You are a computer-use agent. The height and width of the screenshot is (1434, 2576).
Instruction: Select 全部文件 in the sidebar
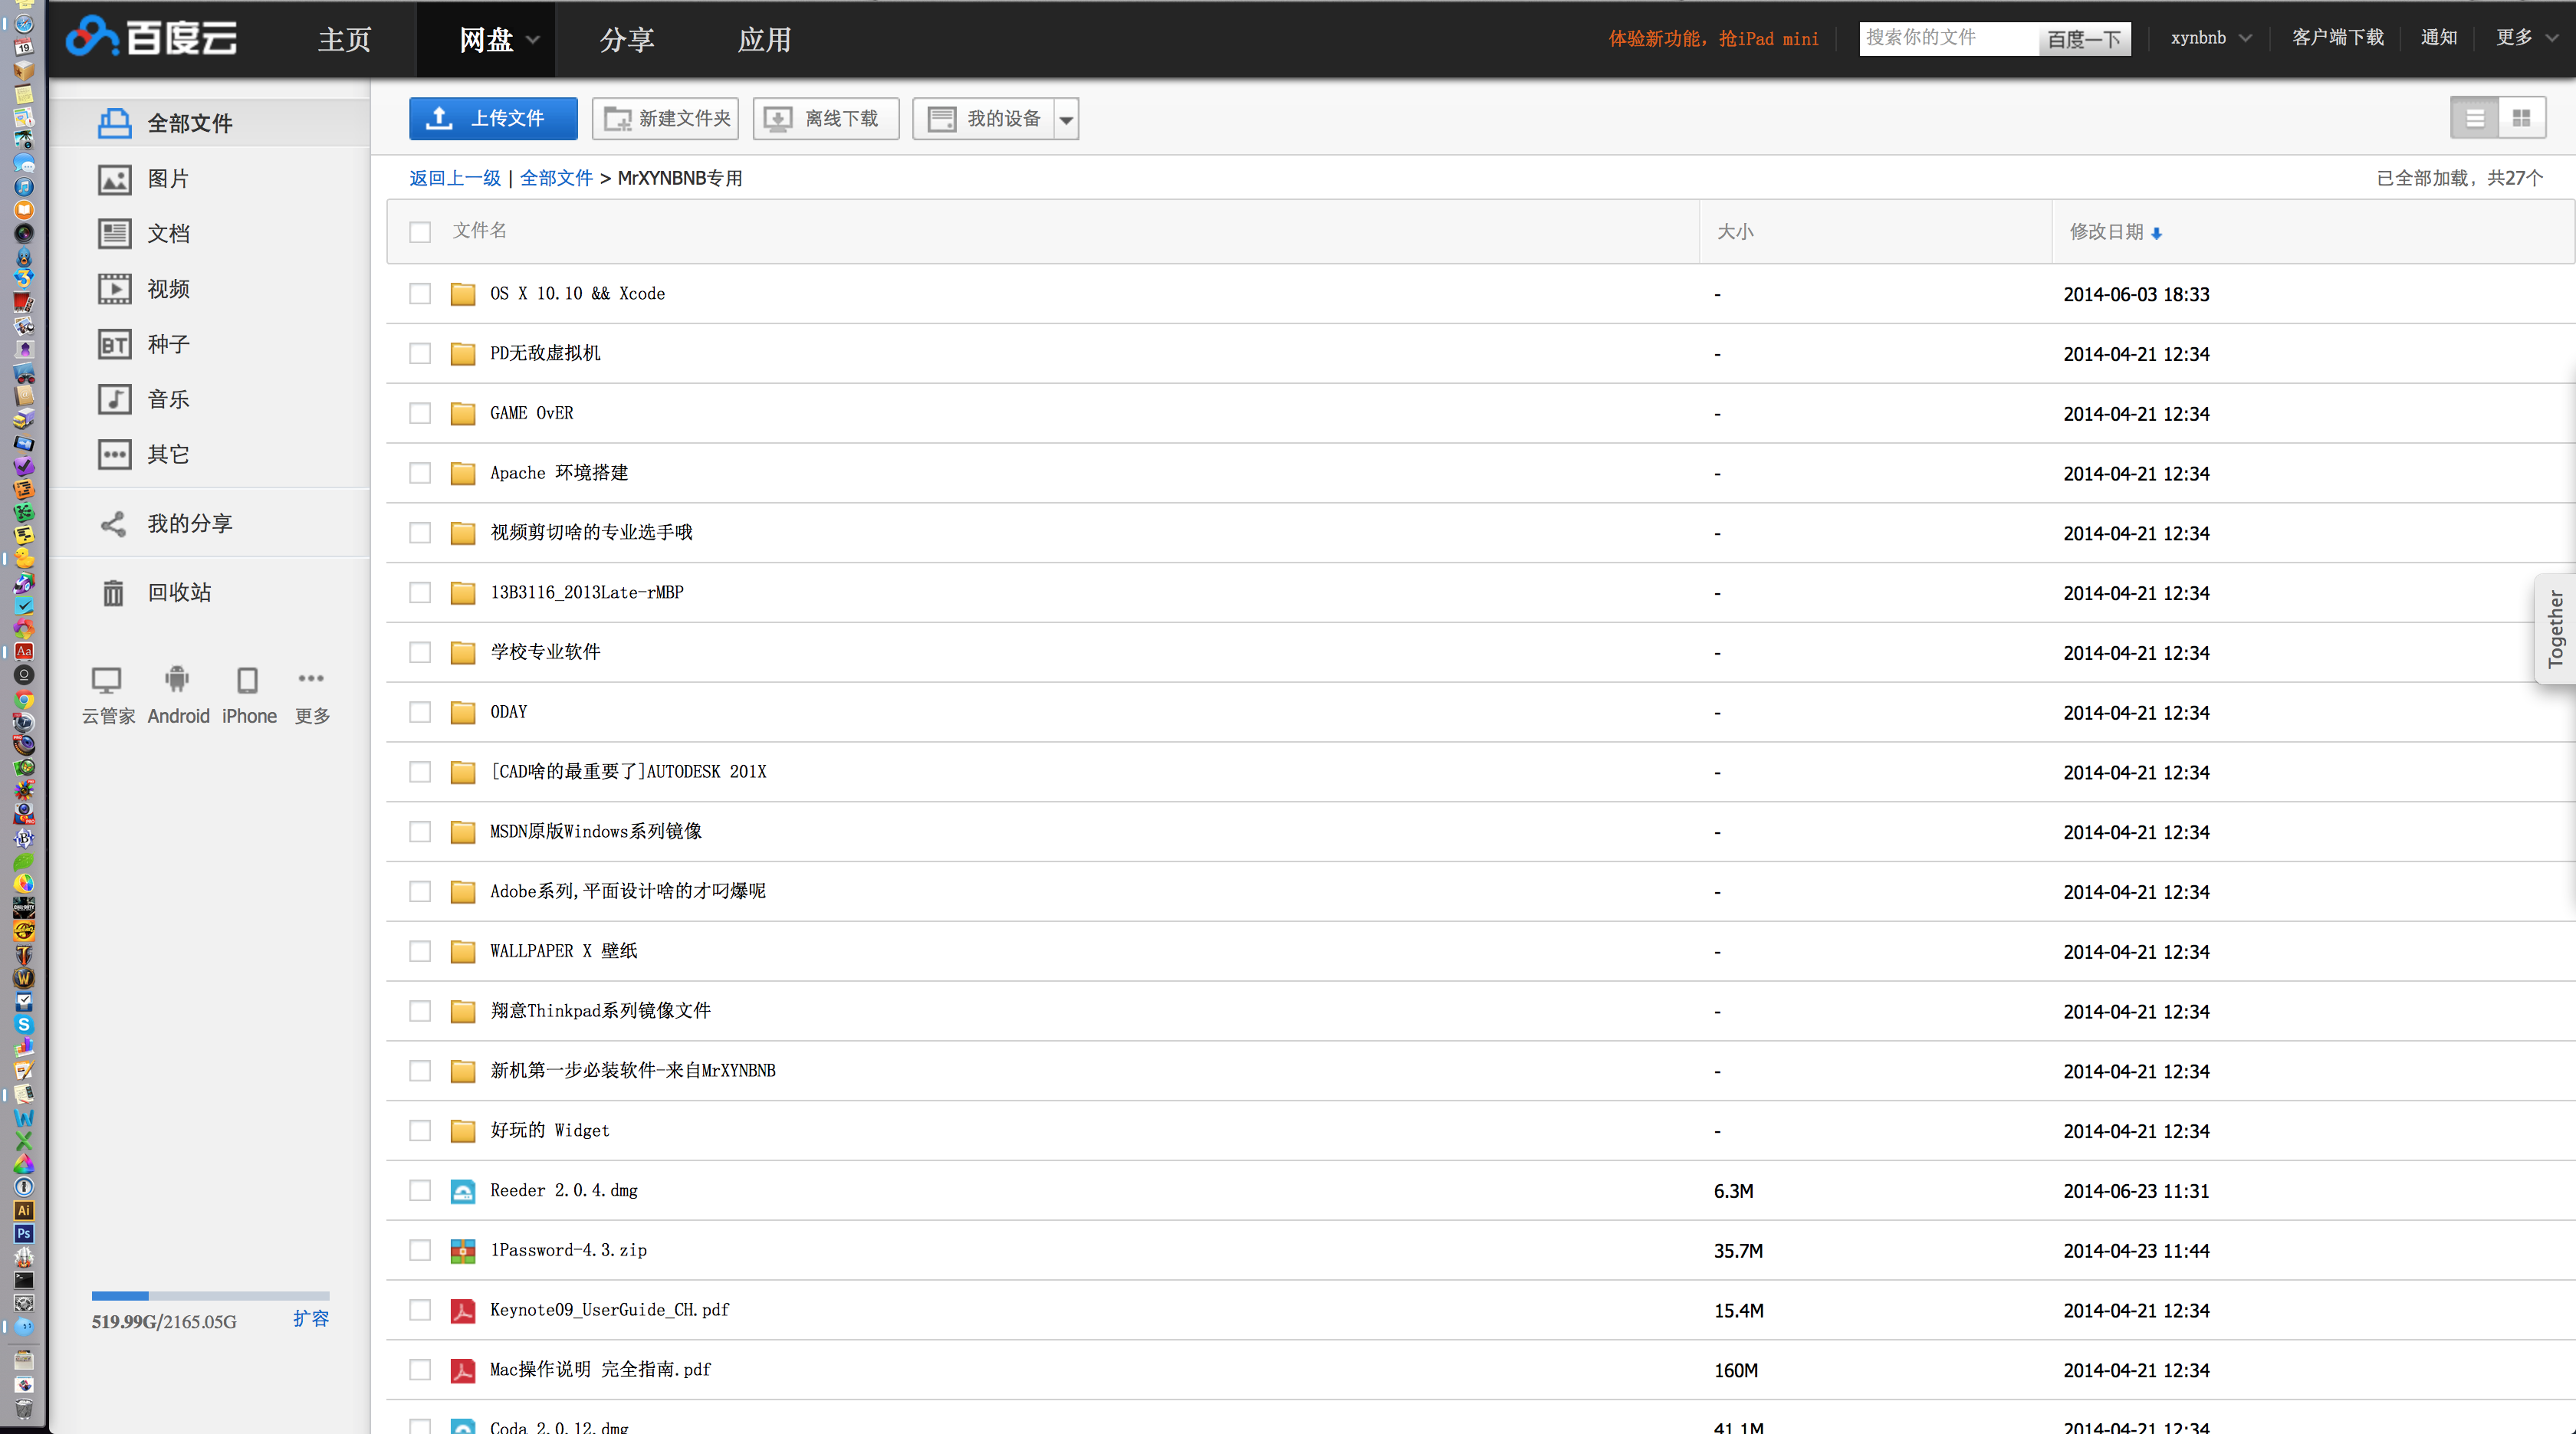209,124
